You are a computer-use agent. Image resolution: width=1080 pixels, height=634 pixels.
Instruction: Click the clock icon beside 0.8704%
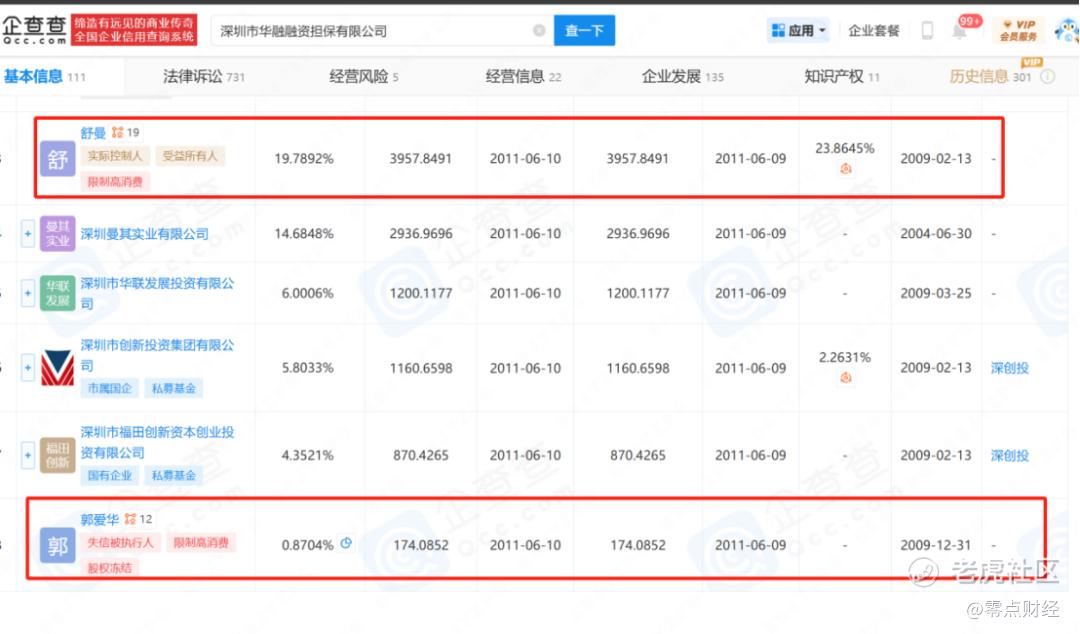[346, 543]
